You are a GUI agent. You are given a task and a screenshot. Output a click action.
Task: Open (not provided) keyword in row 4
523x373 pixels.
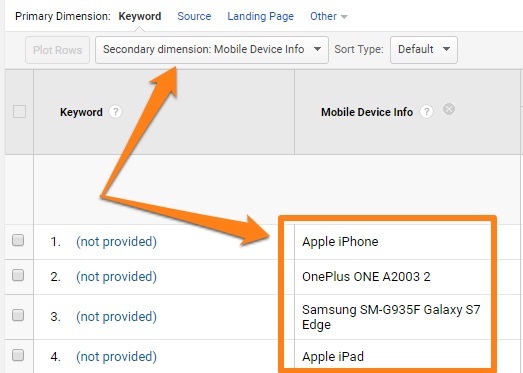pos(116,357)
